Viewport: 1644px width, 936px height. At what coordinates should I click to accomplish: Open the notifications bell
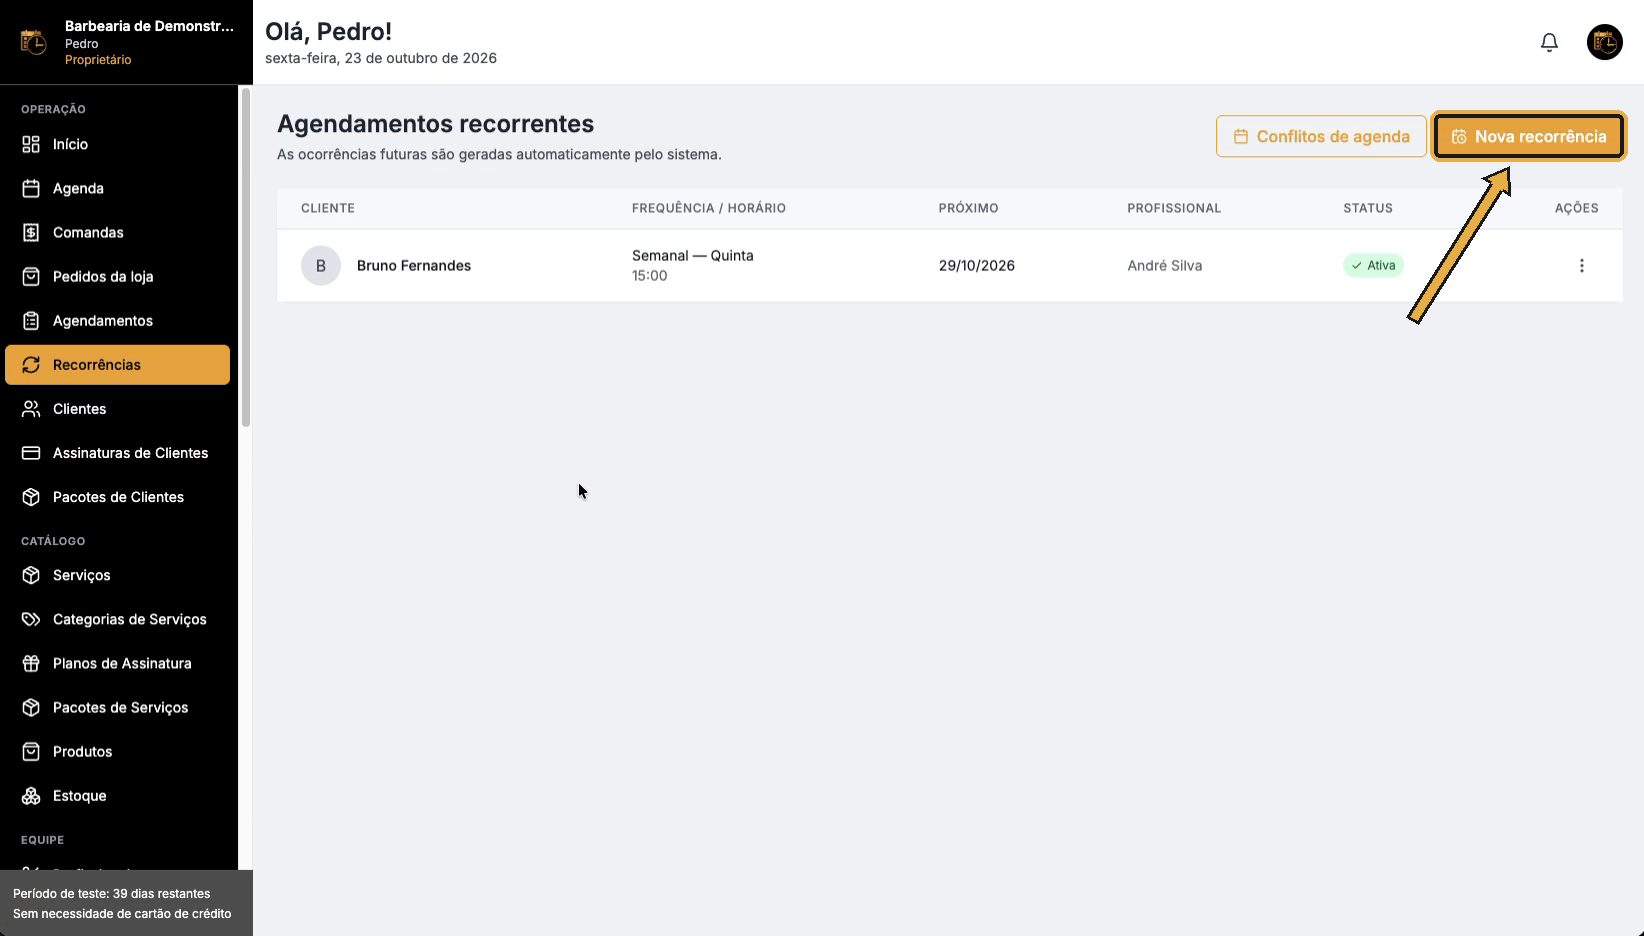point(1549,42)
